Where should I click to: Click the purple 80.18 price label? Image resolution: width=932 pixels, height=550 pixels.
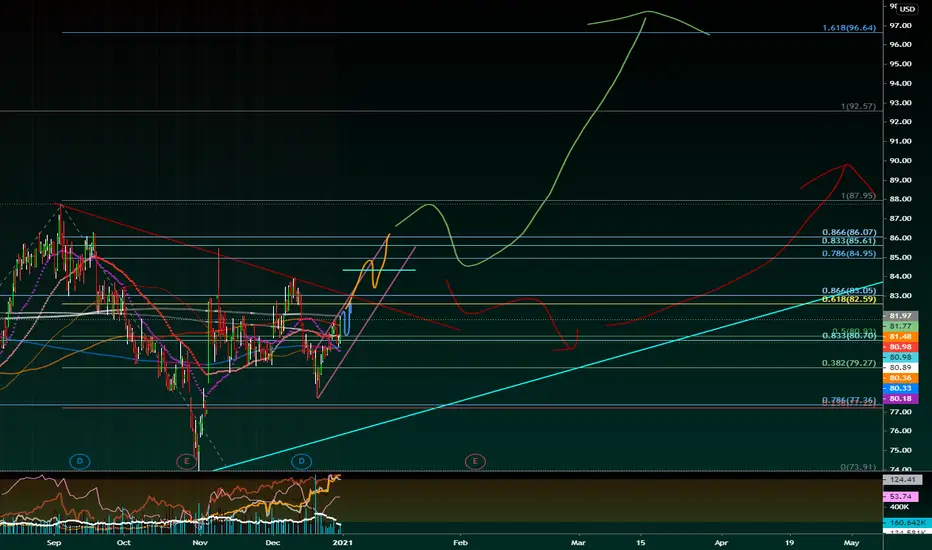point(900,398)
